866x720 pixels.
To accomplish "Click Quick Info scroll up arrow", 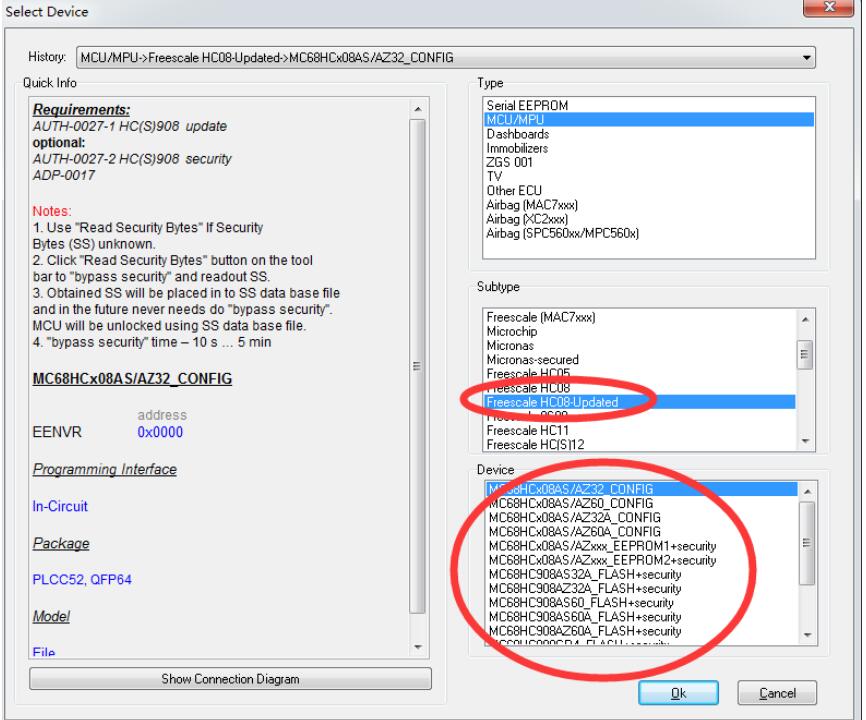I will click(418, 109).
